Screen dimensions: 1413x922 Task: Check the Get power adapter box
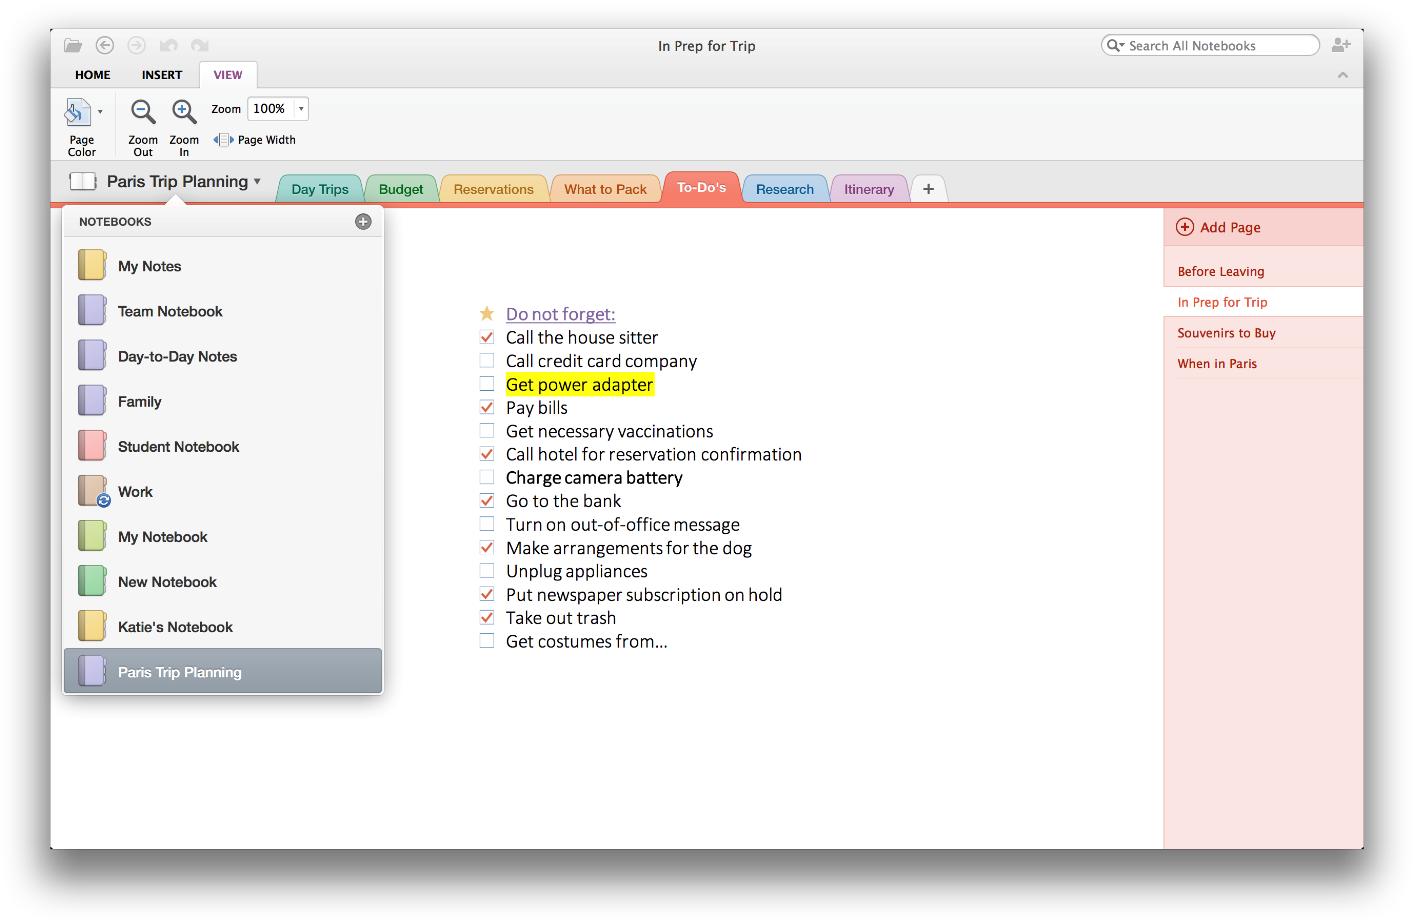tap(487, 384)
